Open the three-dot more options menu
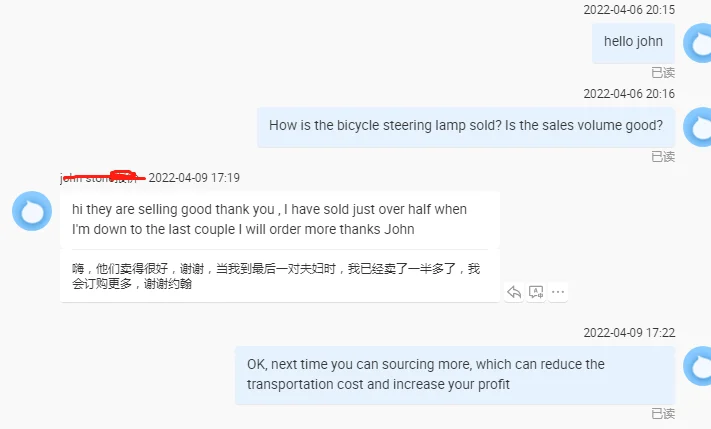Viewport: 711px width, 429px height. point(558,292)
